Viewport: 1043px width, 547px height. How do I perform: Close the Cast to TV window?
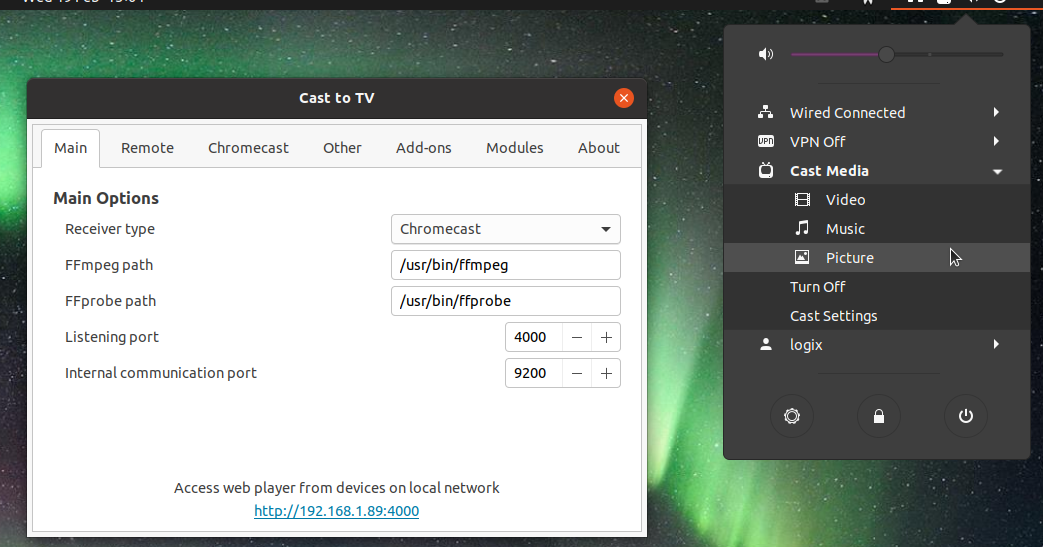(623, 98)
